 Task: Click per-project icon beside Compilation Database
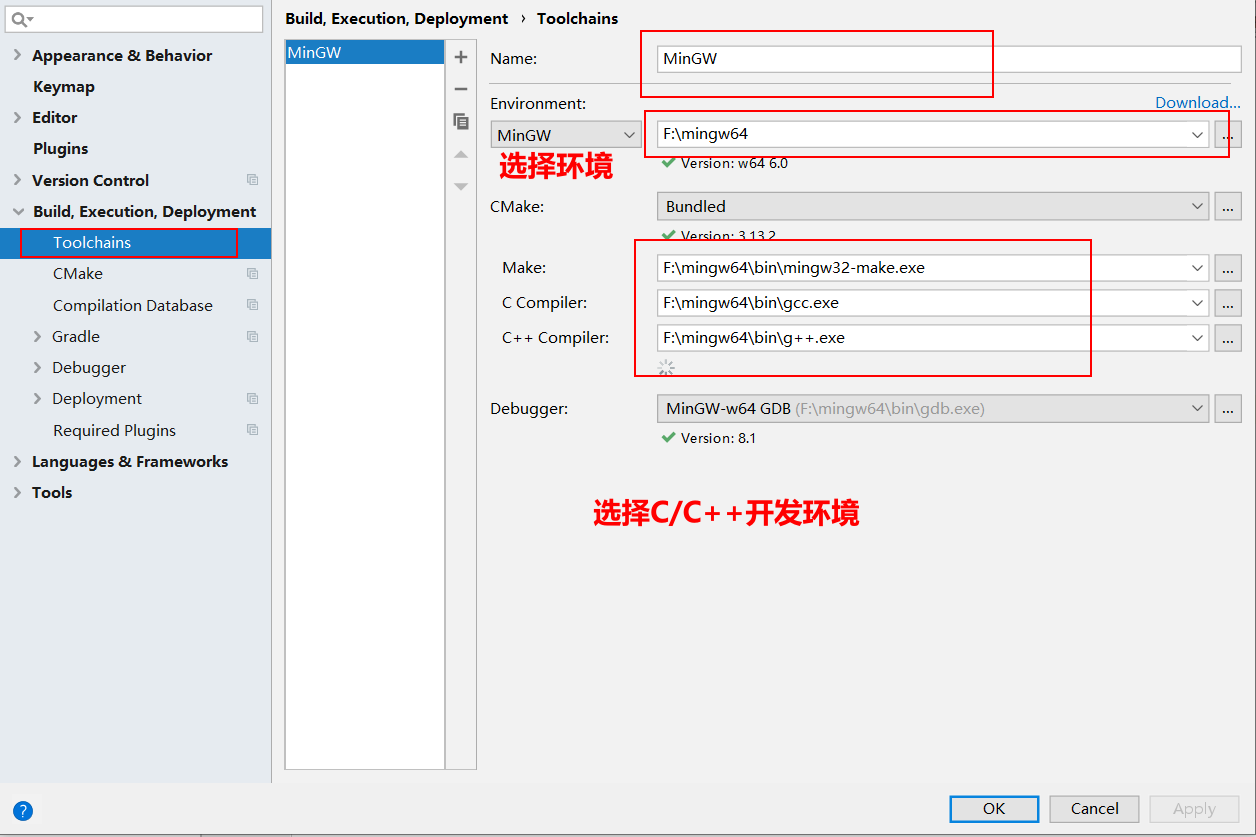click(252, 305)
